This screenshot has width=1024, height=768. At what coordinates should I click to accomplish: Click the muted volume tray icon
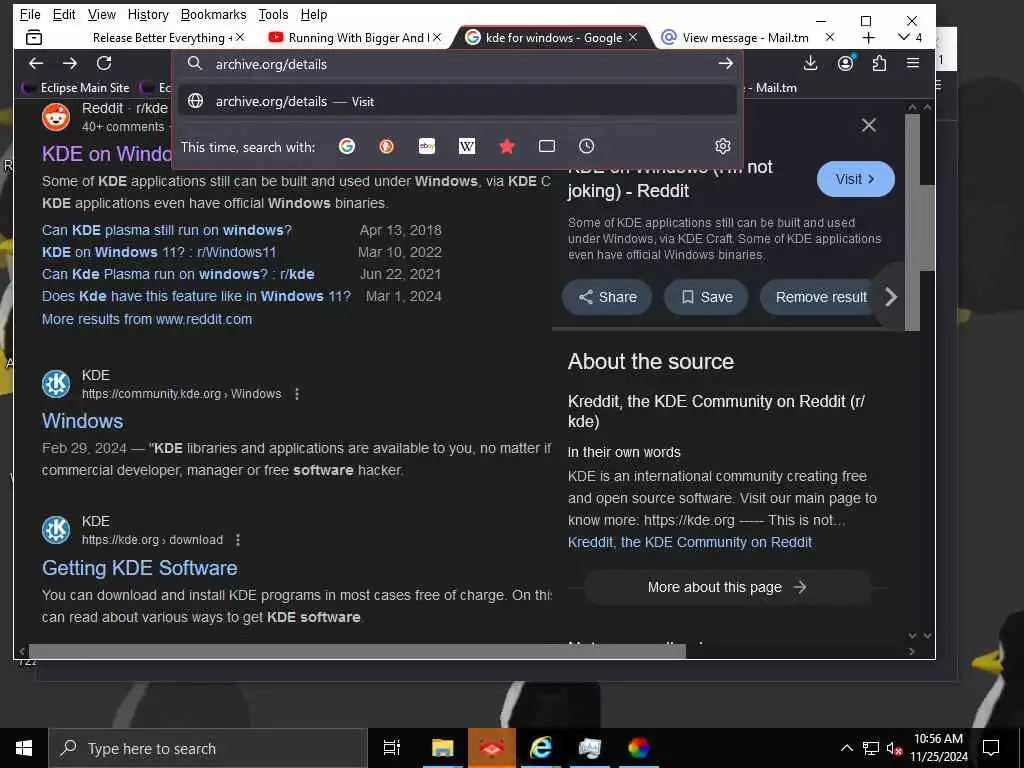tap(894, 748)
